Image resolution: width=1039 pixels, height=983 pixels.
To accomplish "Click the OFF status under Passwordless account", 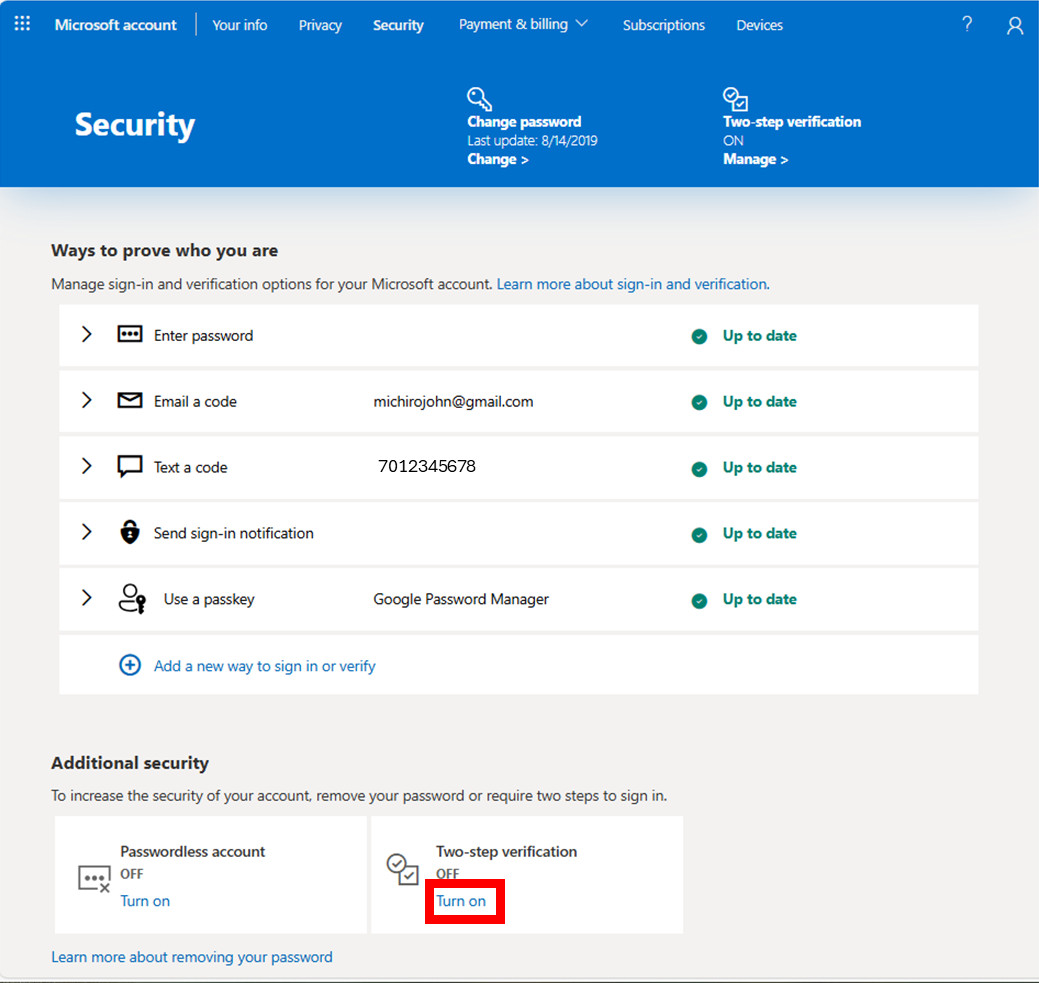I will [132, 874].
